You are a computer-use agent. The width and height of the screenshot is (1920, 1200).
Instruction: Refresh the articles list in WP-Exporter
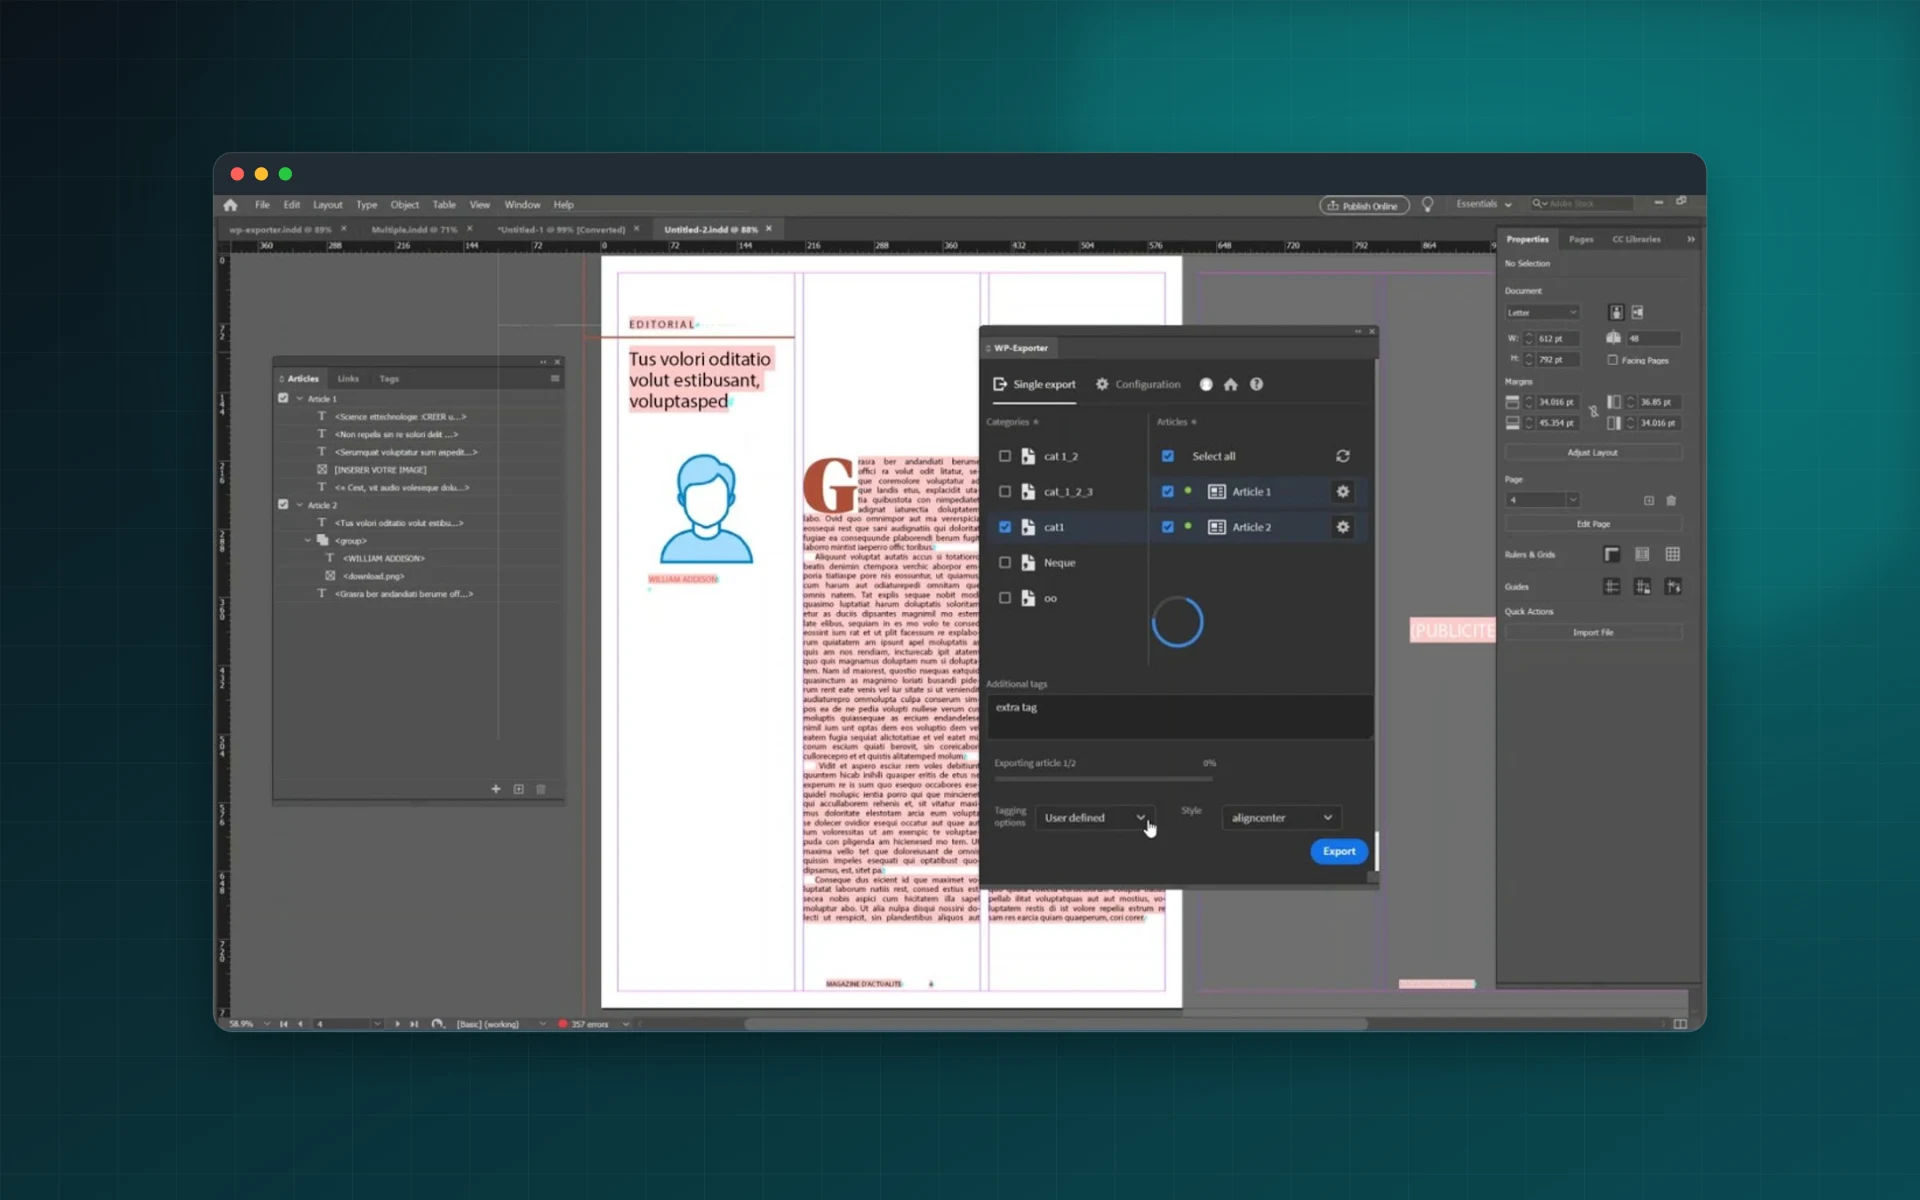click(x=1342, y=456)
